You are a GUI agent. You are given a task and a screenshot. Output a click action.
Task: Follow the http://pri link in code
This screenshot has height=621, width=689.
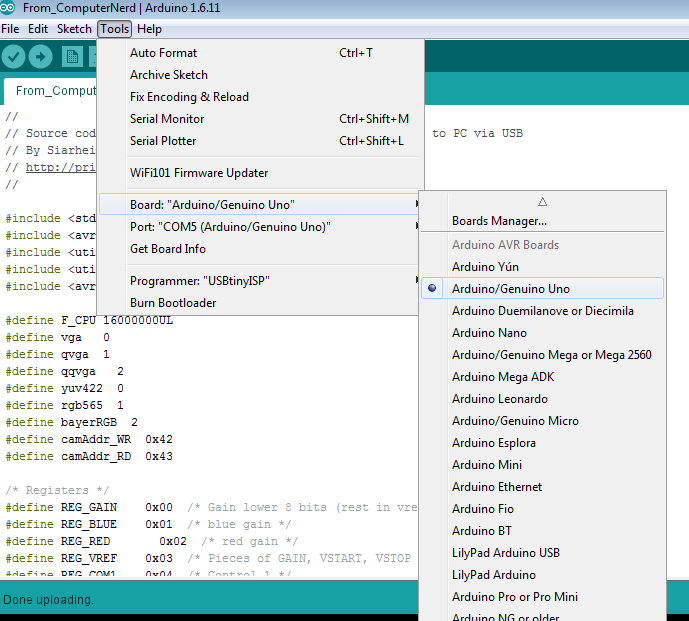coord(61,167)
